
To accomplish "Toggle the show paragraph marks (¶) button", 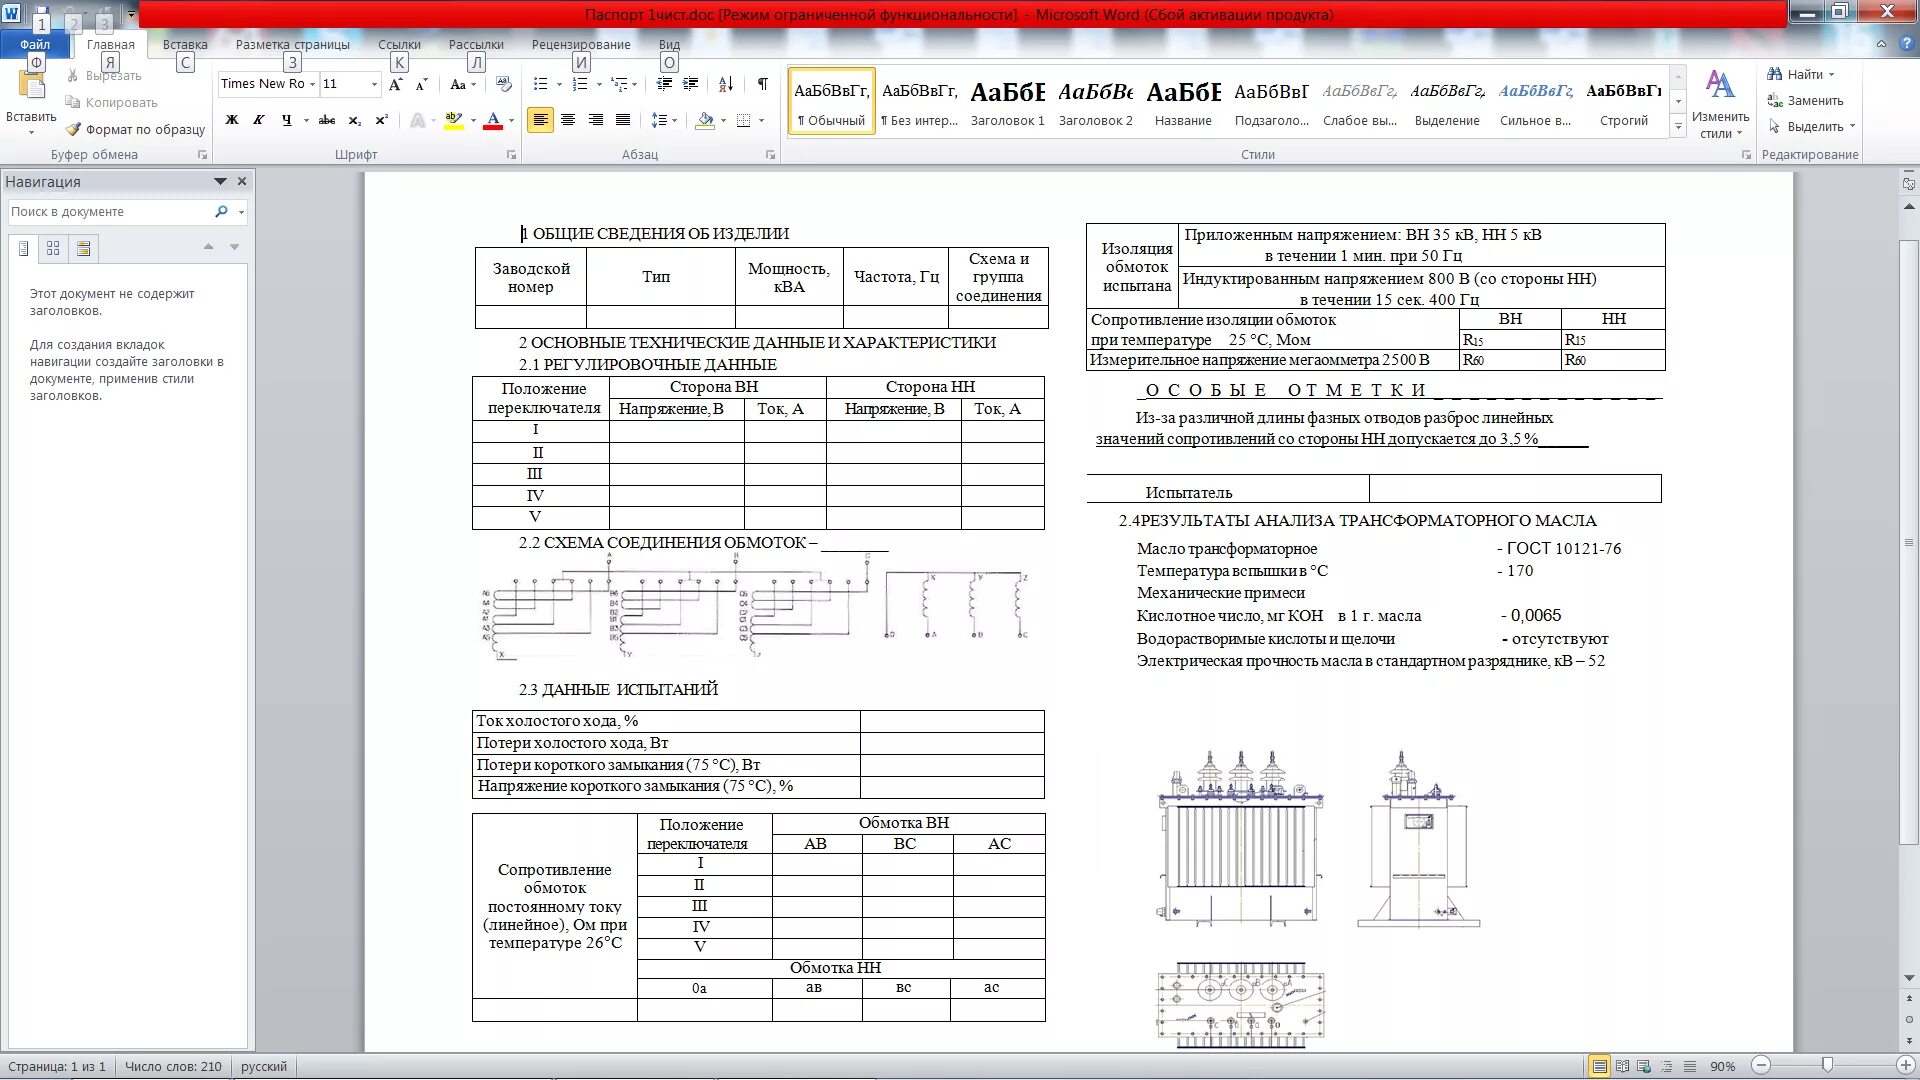I will (763, 84).
